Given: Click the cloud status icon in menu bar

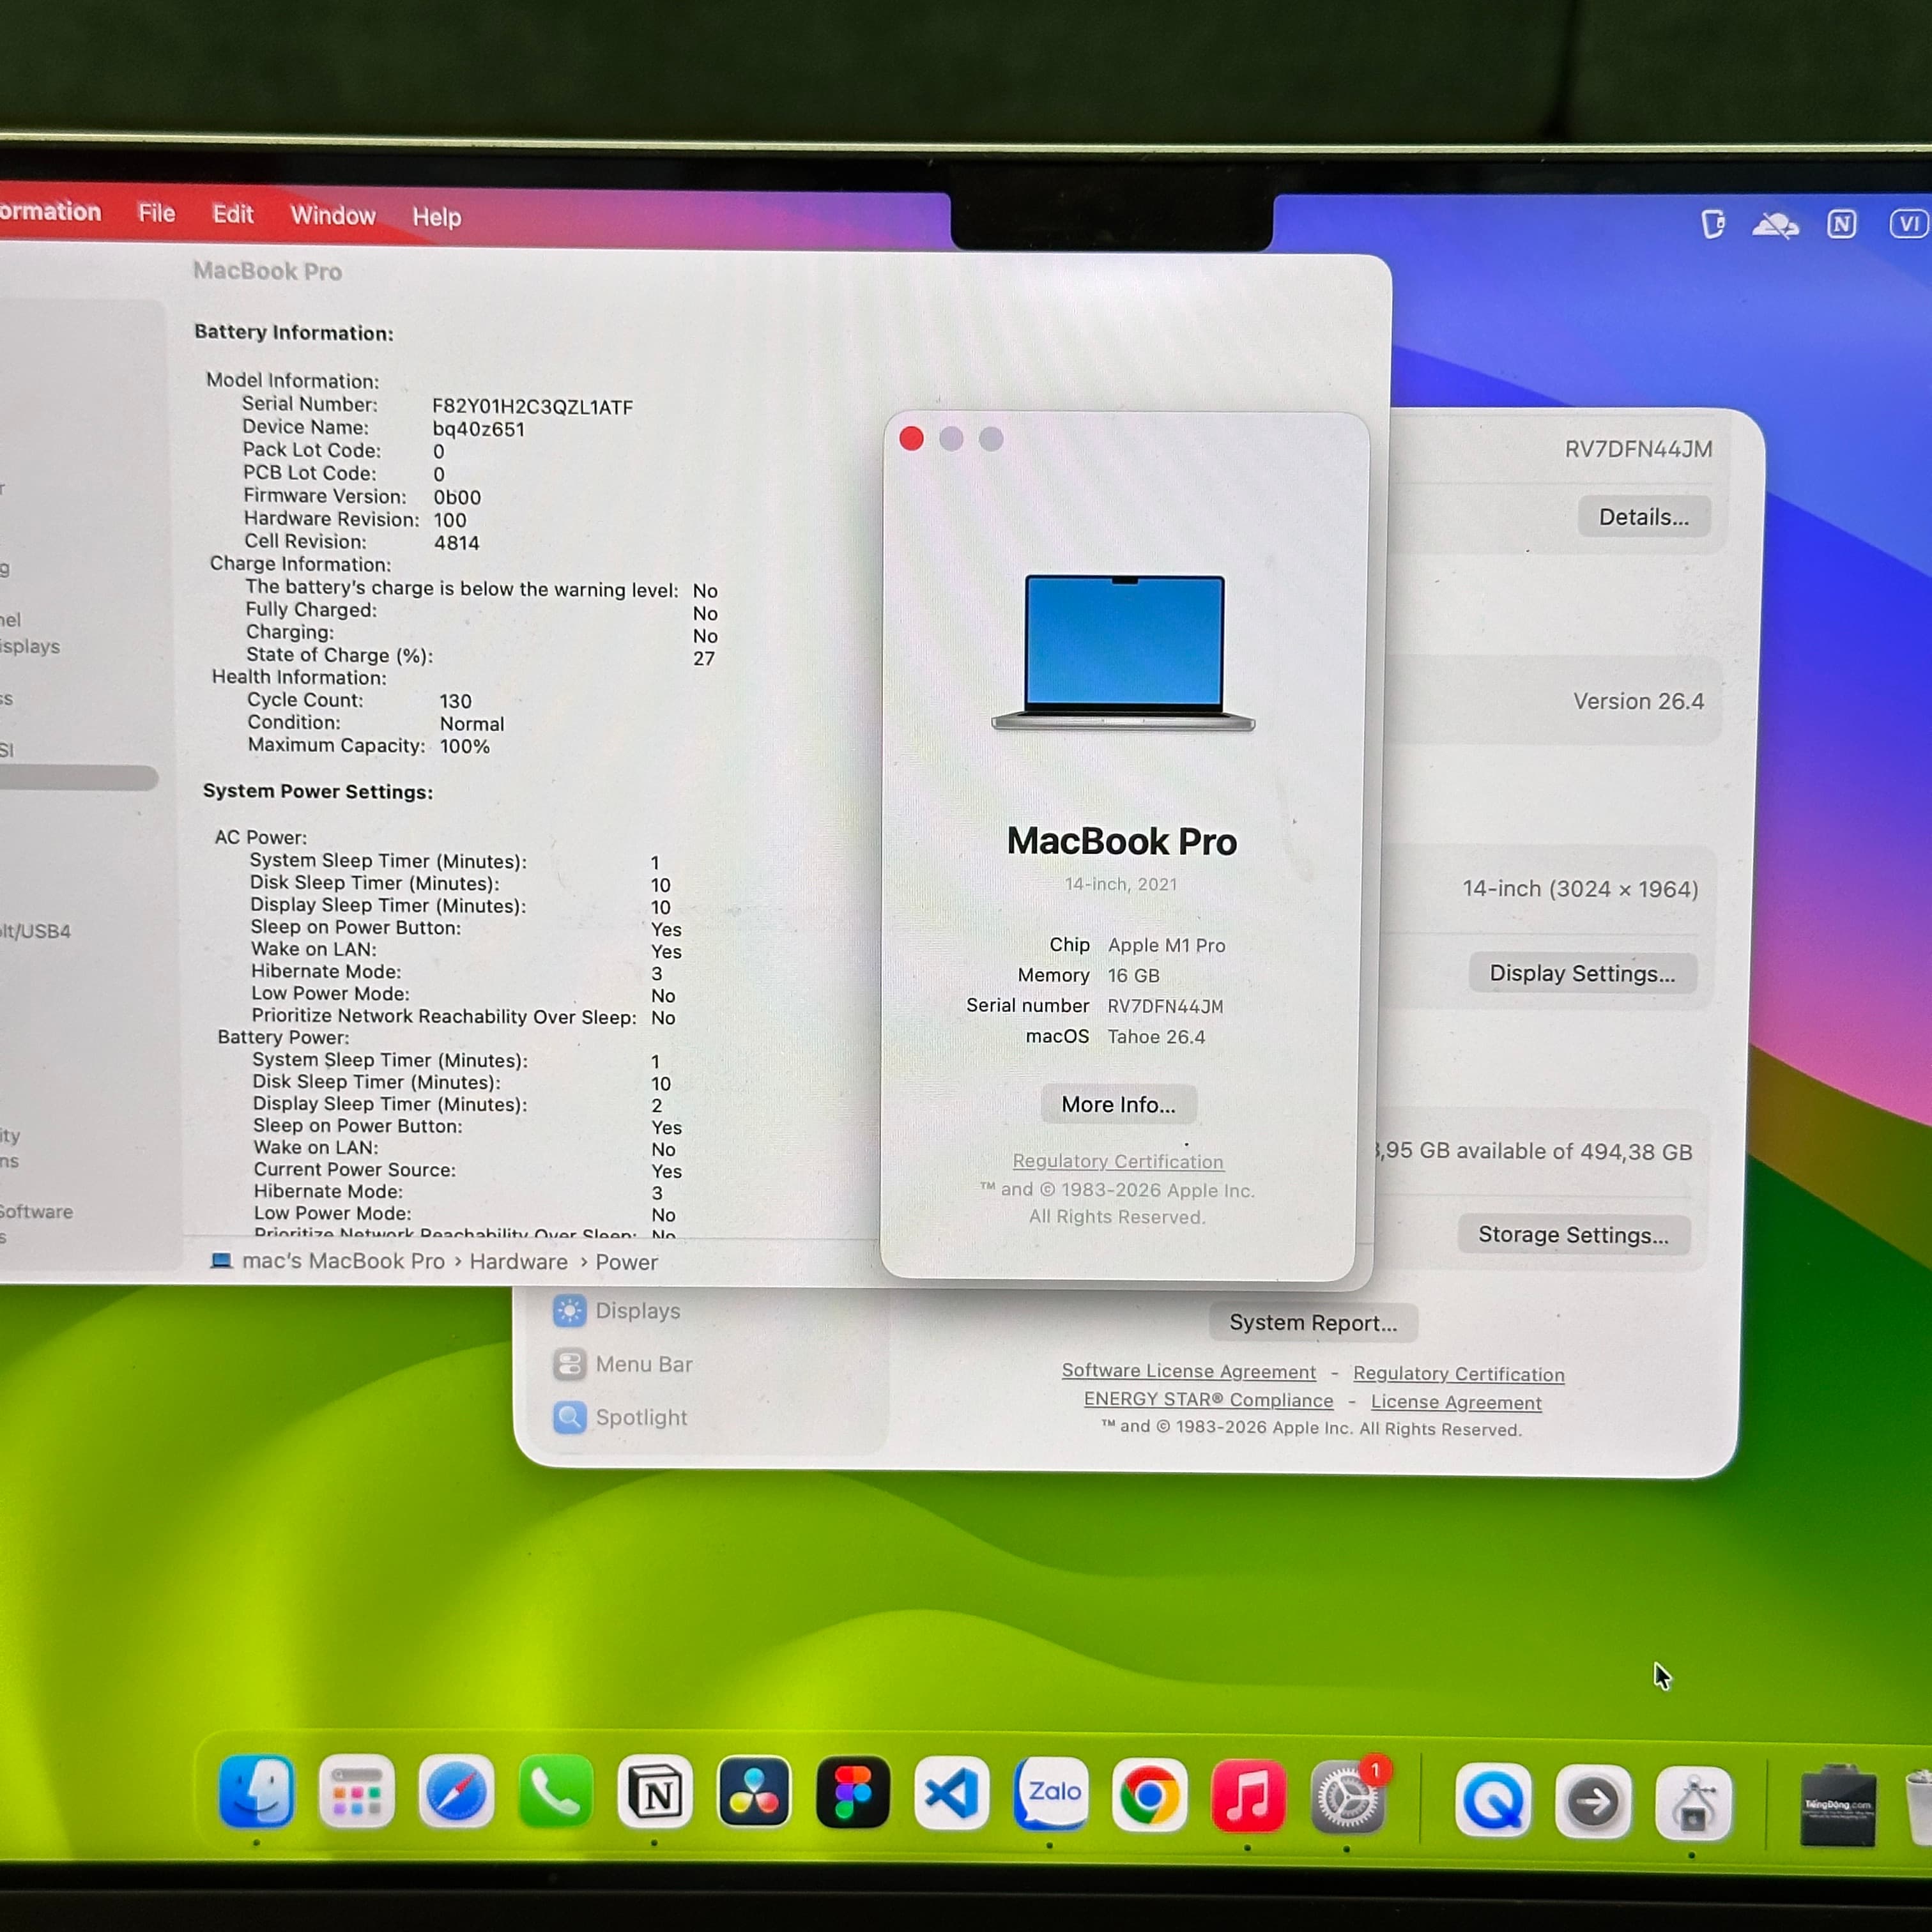Looking at the screenshot, I should coord(1775,226).
